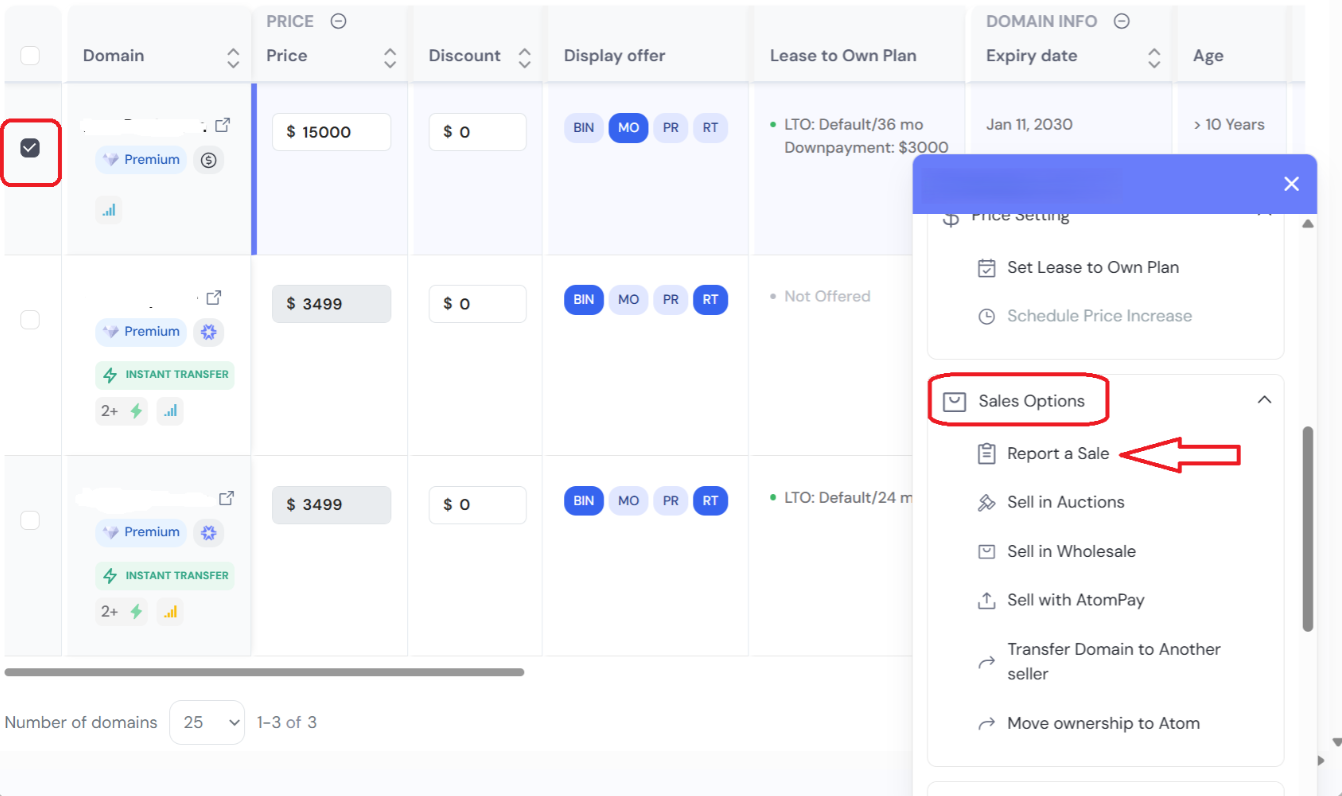Collapse the PRICE column group minus icon
1342x796 pixels.
click(x=338, y=21)
